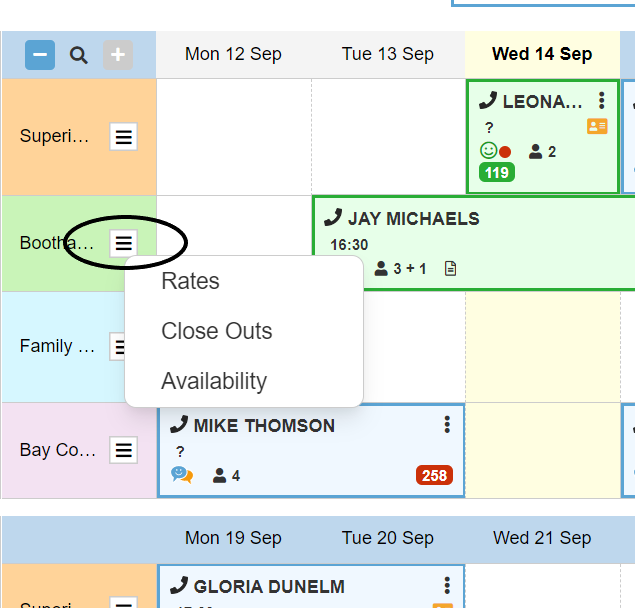Click the orange ID card icon
This screenshot has width=635, height=608.
597,126
